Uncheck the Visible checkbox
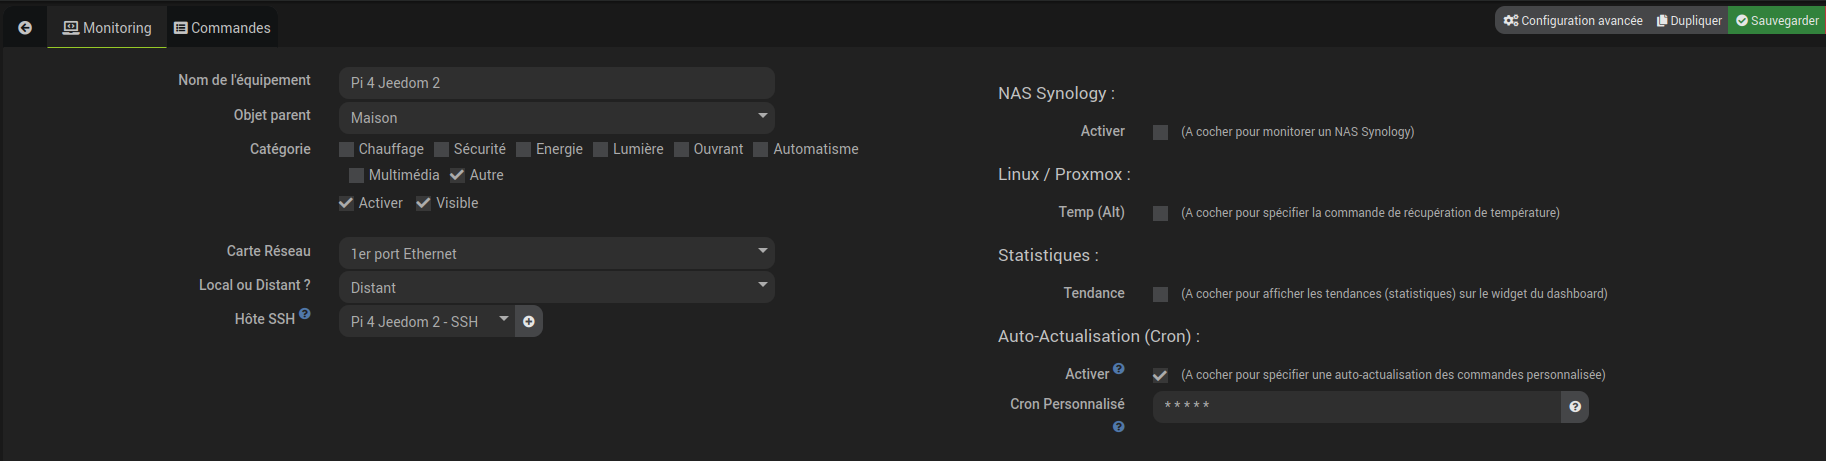 point(423,203)
